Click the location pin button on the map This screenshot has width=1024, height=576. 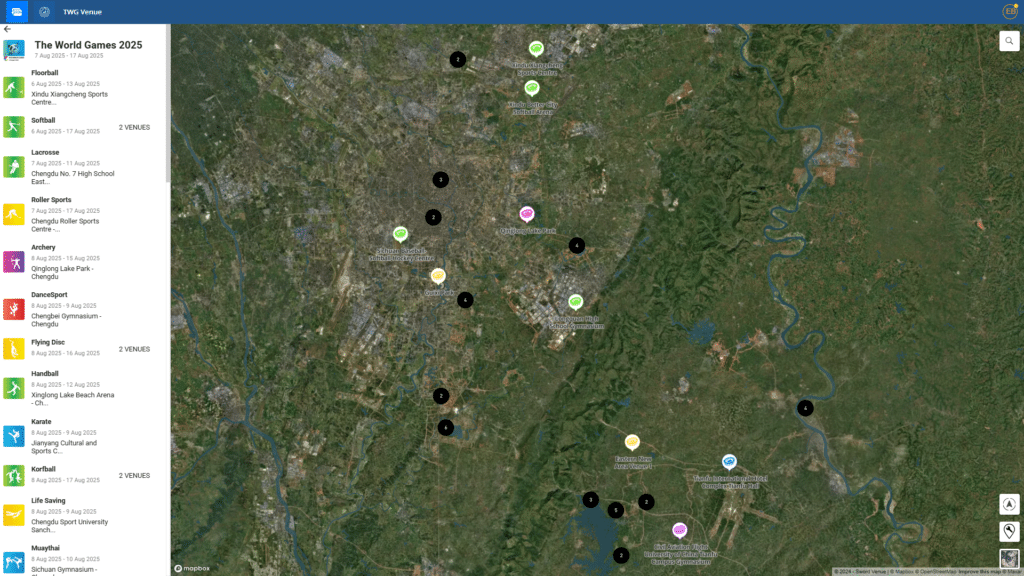1009,531
